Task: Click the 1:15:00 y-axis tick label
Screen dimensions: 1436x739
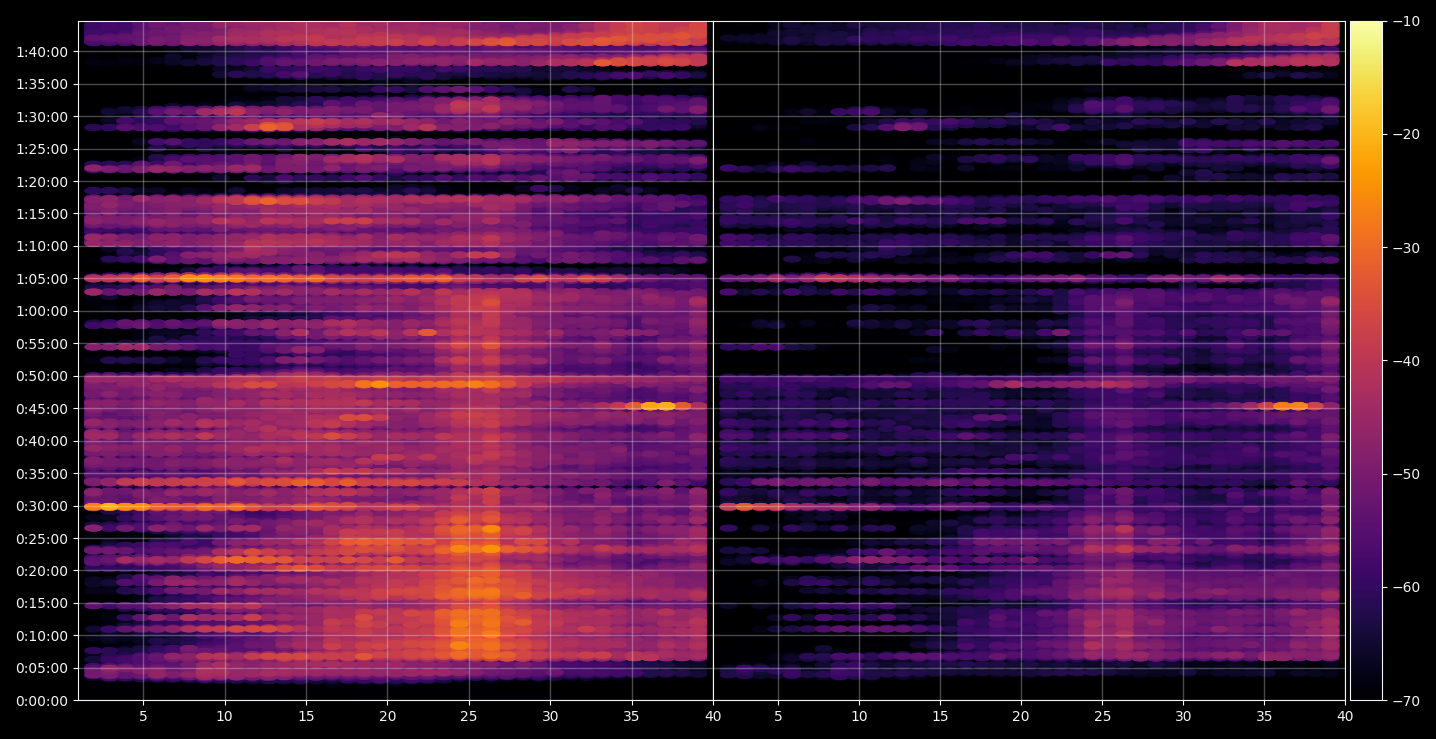Action: [x=42, y=214]
